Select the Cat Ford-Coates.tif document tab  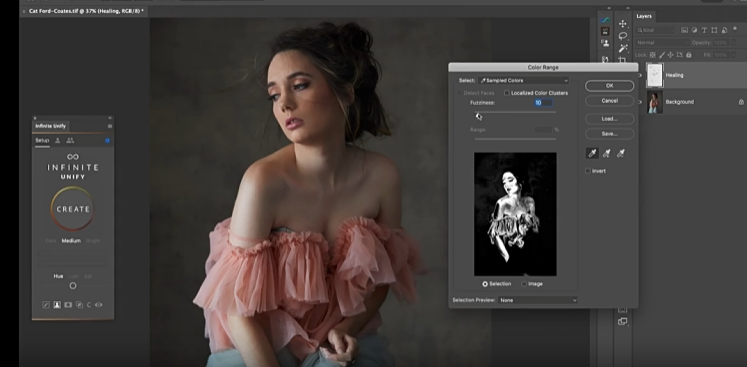86,11
